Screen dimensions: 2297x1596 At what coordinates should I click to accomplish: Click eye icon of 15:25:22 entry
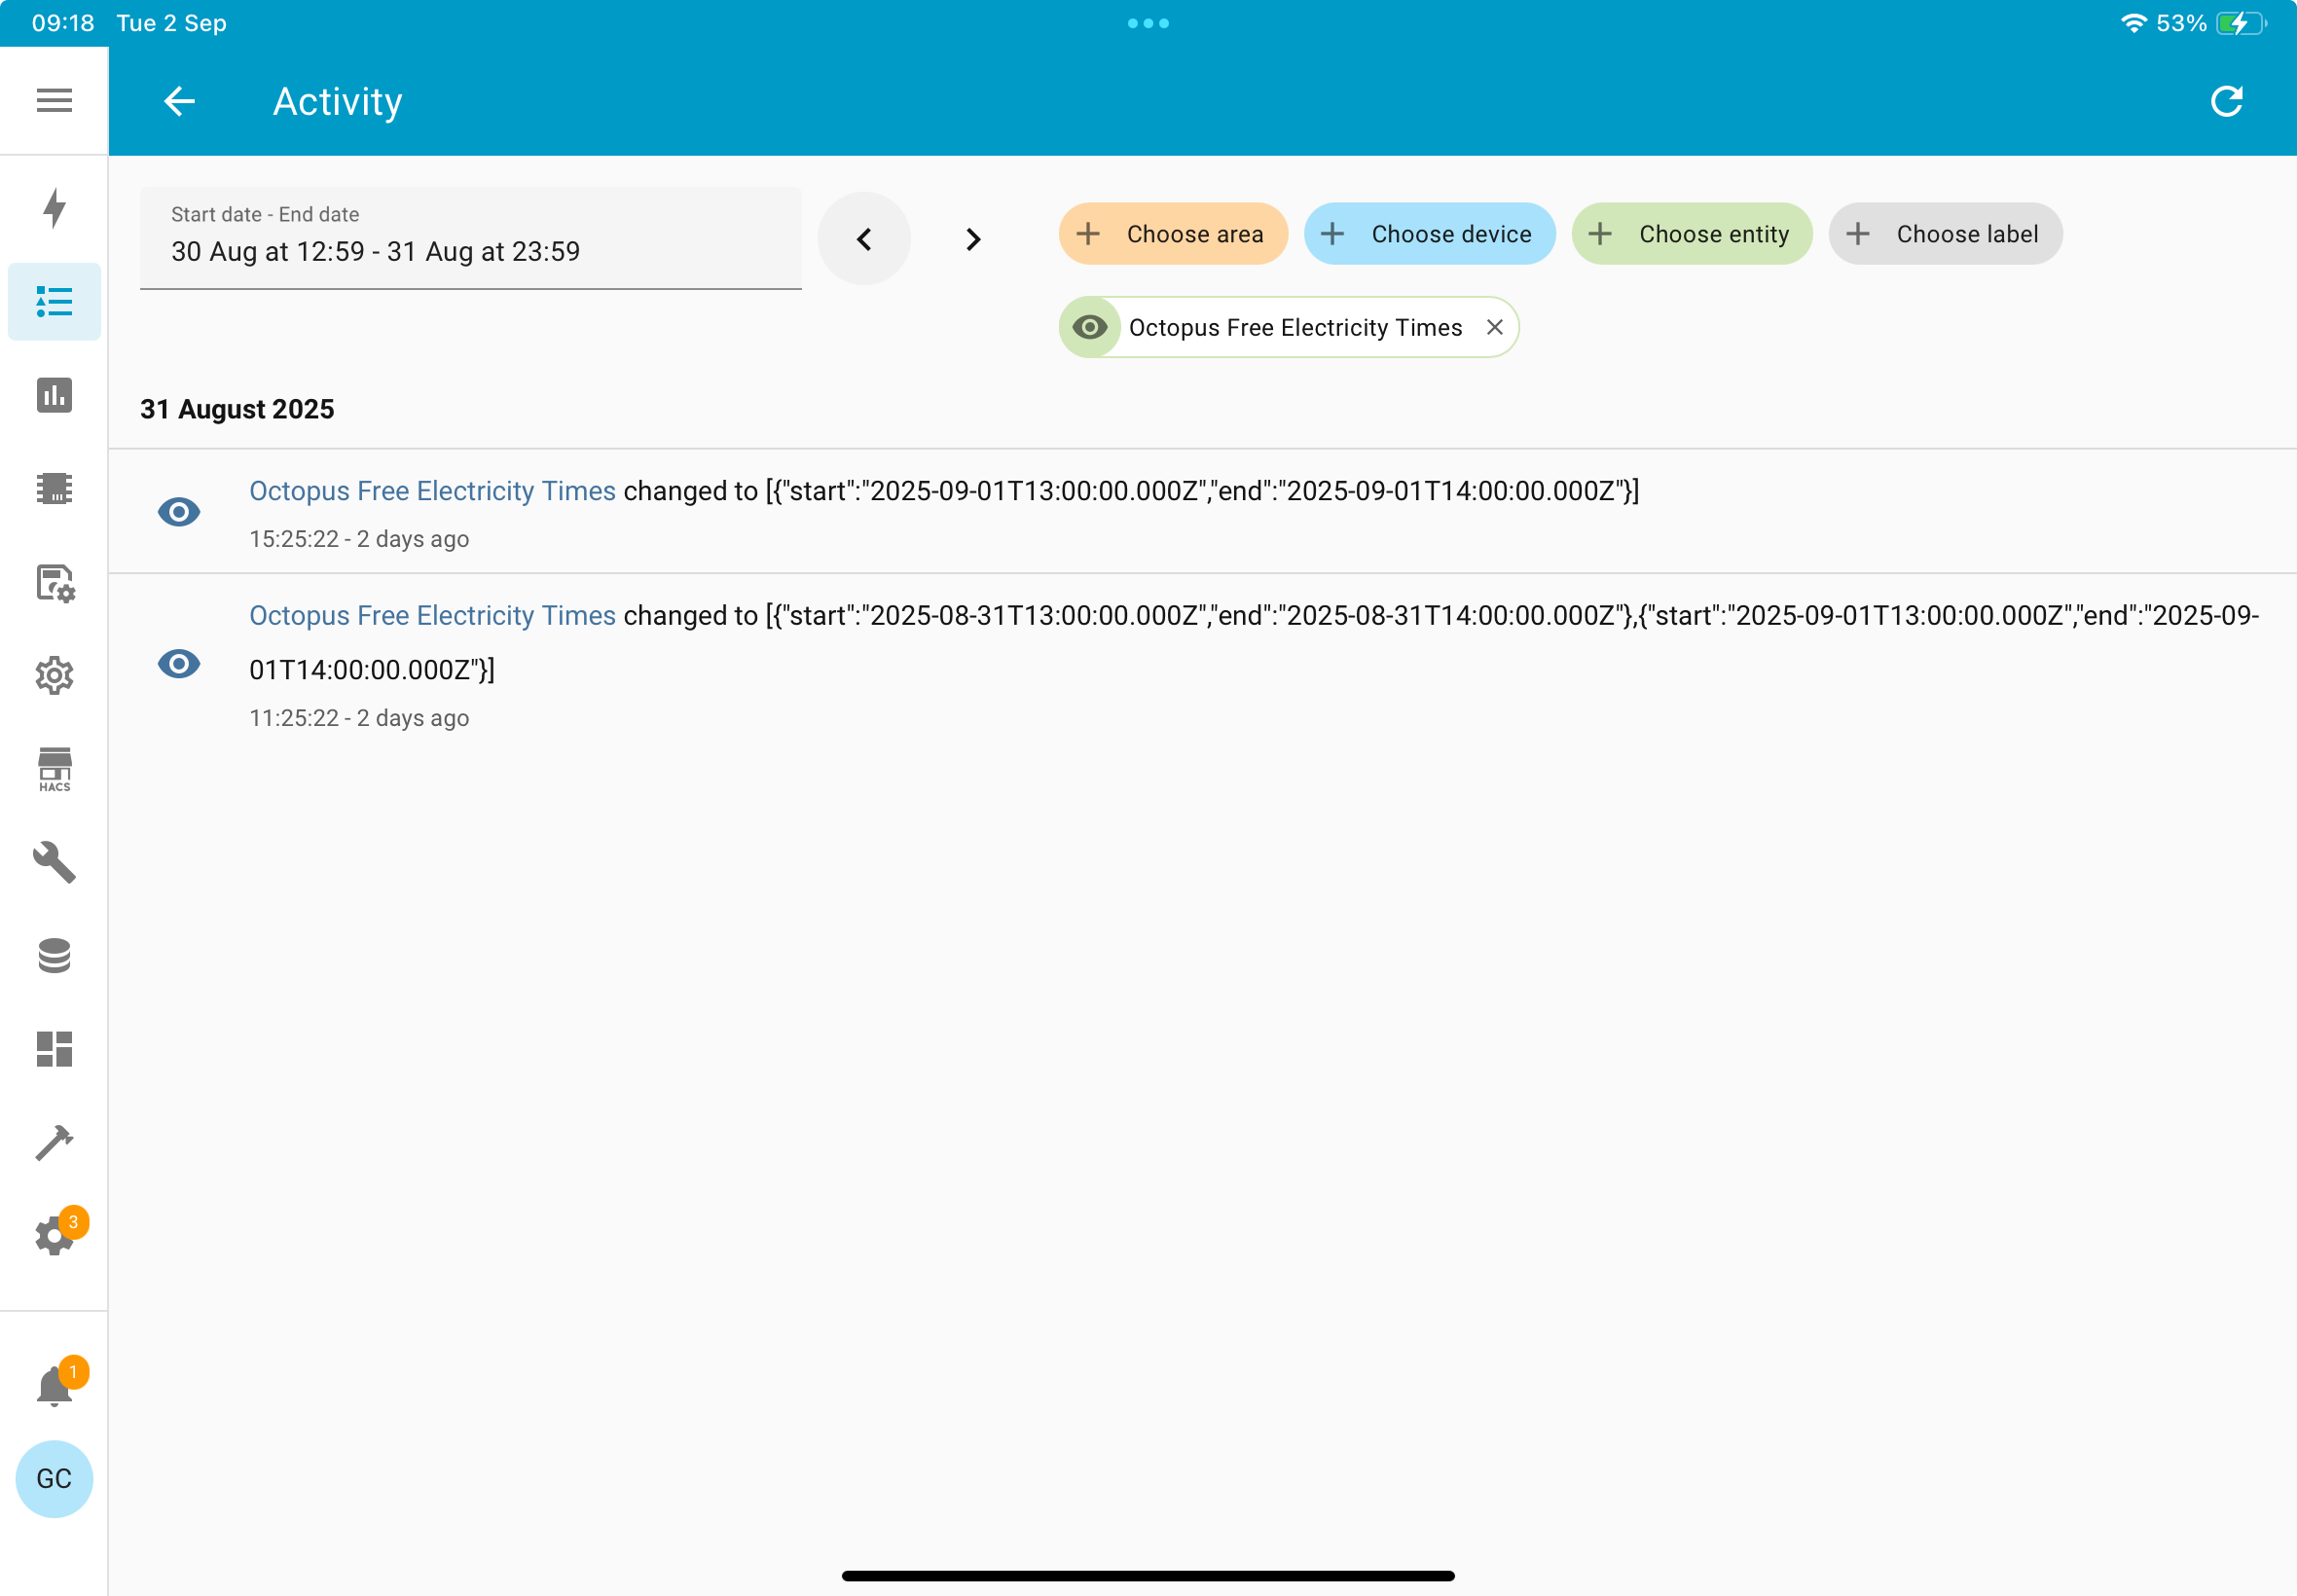coord(179,512)
